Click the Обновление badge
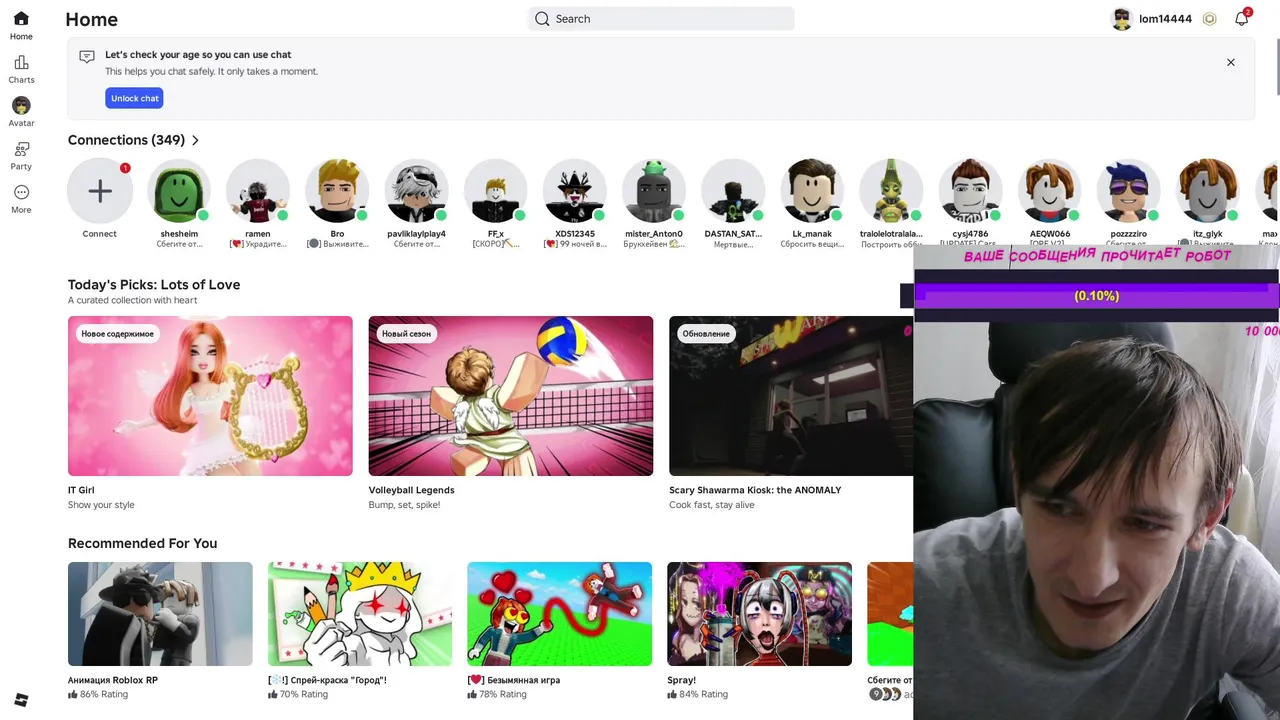Viewport: 1280px width, 720px height. 706,334
